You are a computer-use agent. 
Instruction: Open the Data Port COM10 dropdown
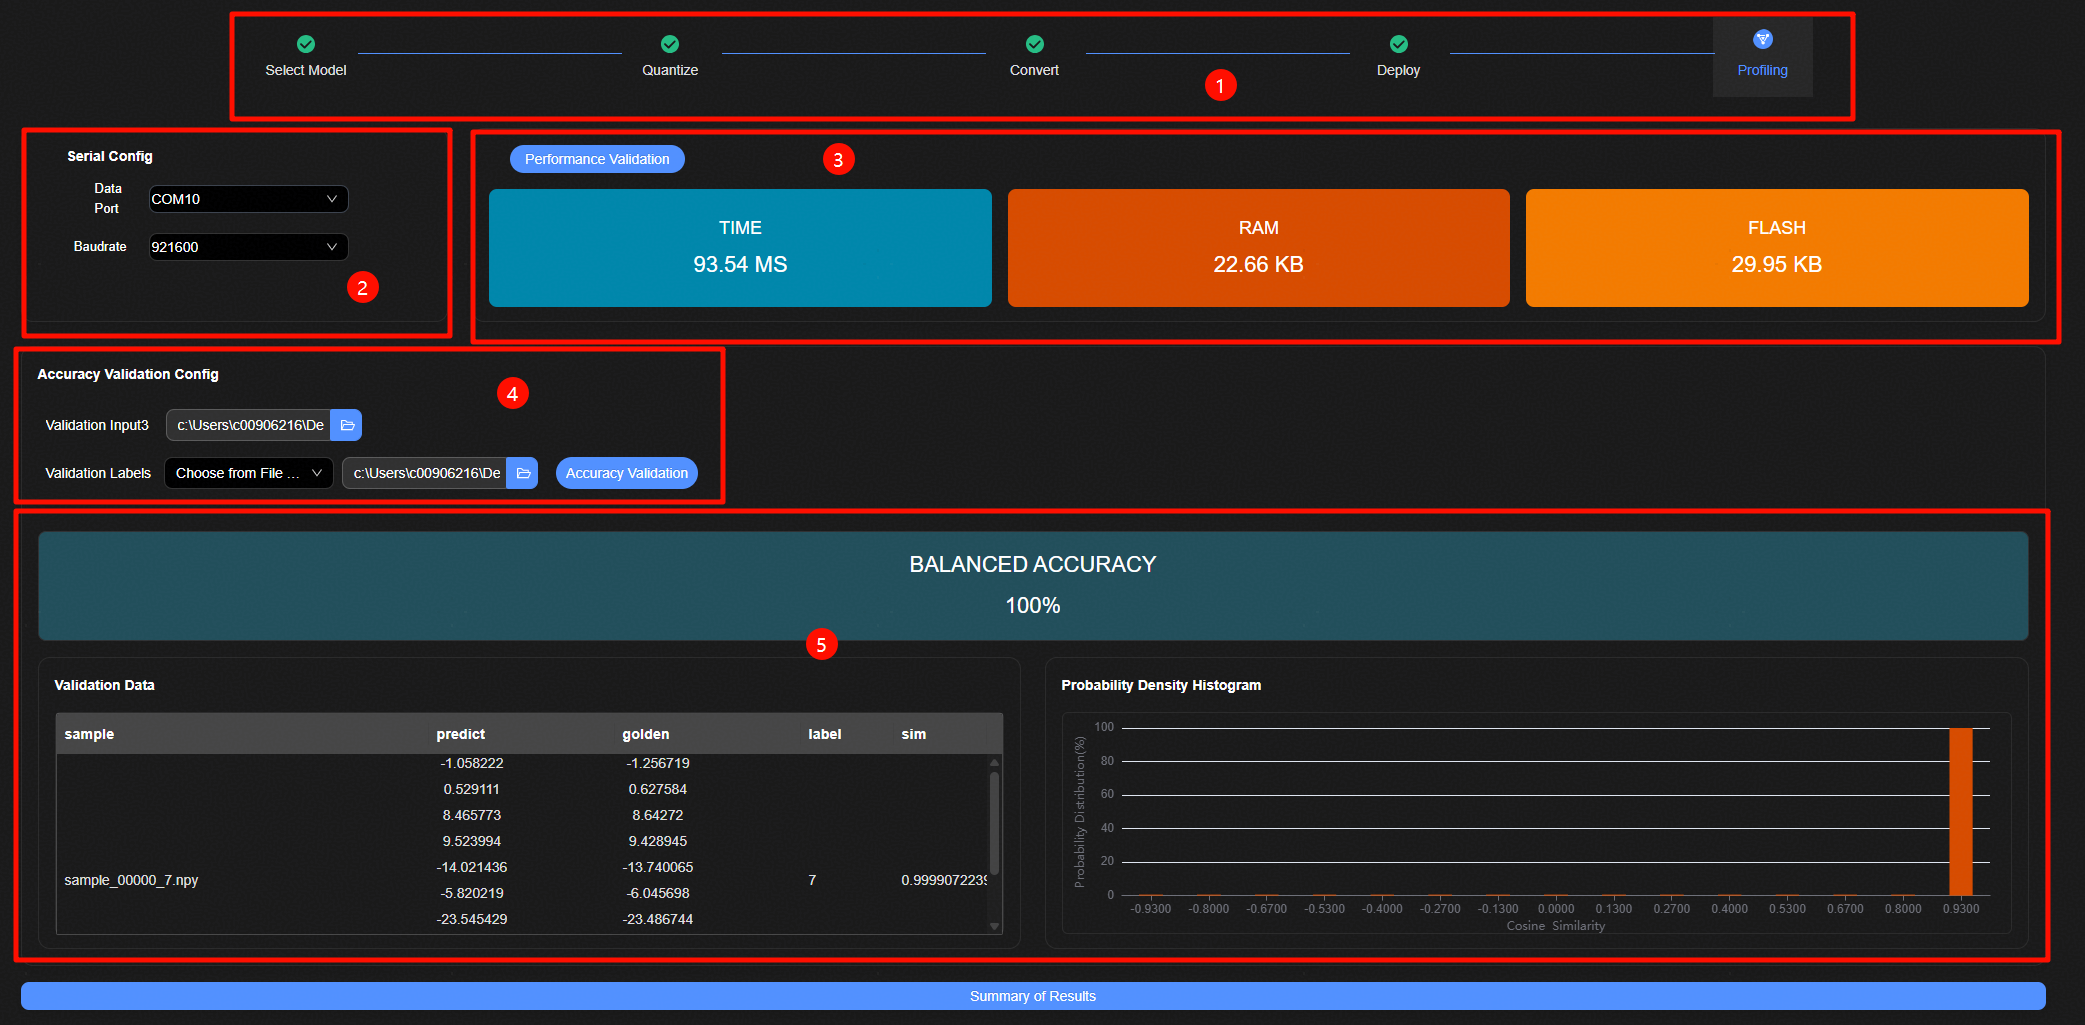[x=248, y=199]
